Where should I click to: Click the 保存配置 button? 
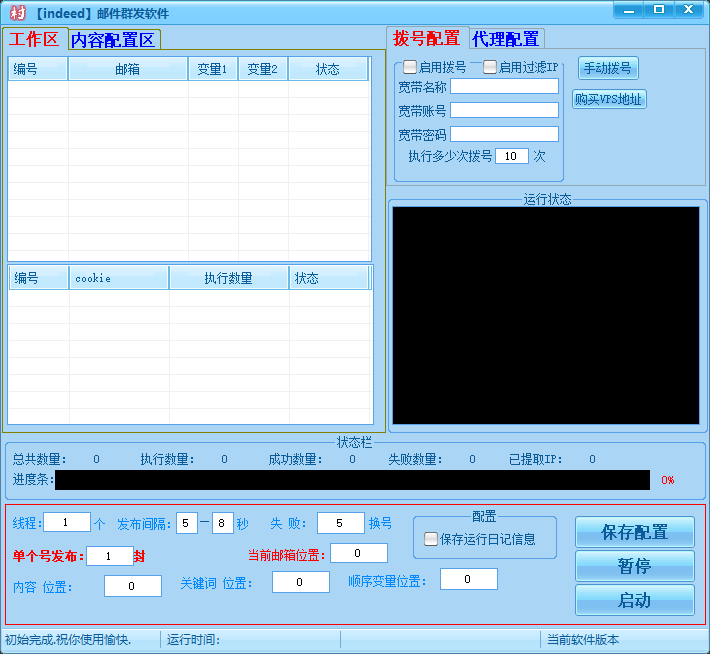634,532
